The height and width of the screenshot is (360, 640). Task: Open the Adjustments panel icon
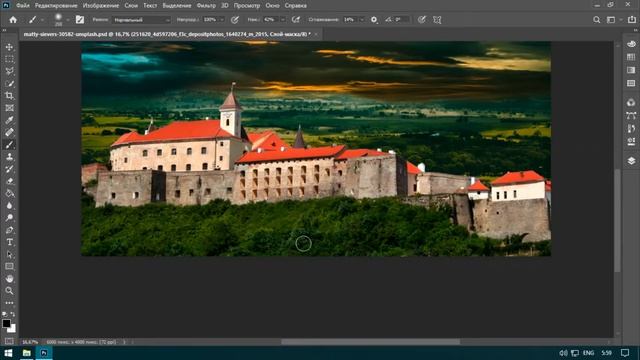631,129
